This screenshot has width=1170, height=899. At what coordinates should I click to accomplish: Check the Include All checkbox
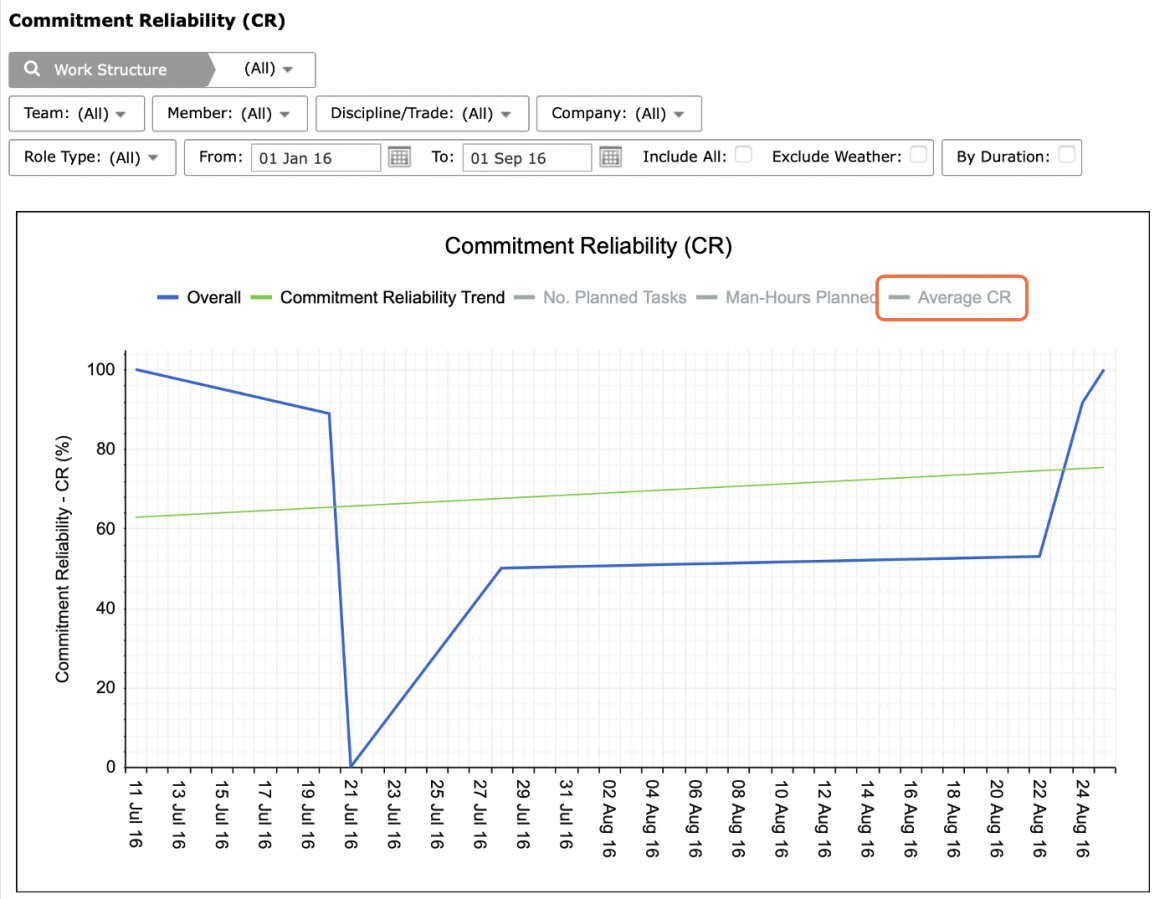click(x=743, y=154)
